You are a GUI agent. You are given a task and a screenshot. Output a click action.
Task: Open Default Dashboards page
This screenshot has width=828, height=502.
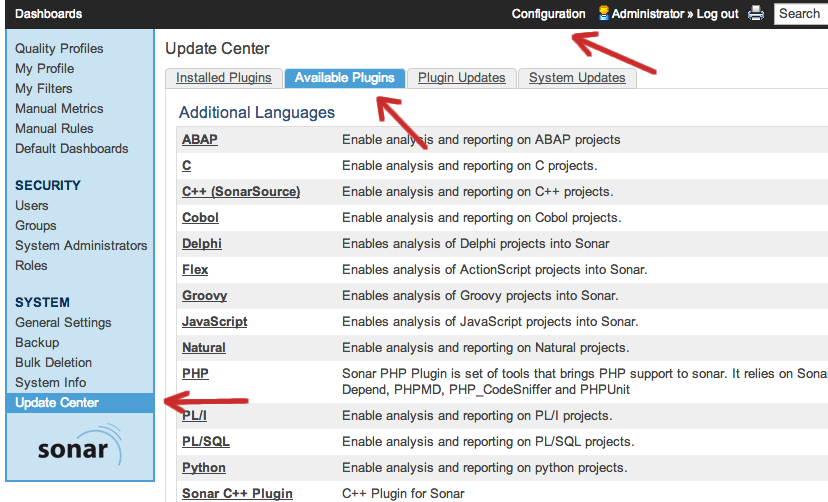[x=72, y=149]
